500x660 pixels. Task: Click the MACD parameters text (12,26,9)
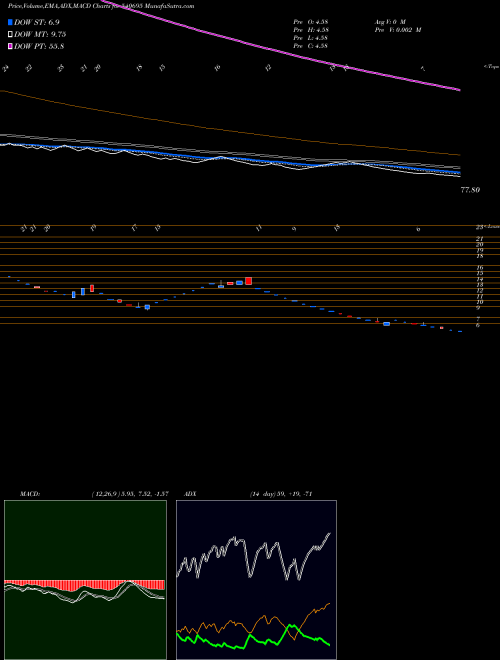pyautogui.click(x=130, y=494)
